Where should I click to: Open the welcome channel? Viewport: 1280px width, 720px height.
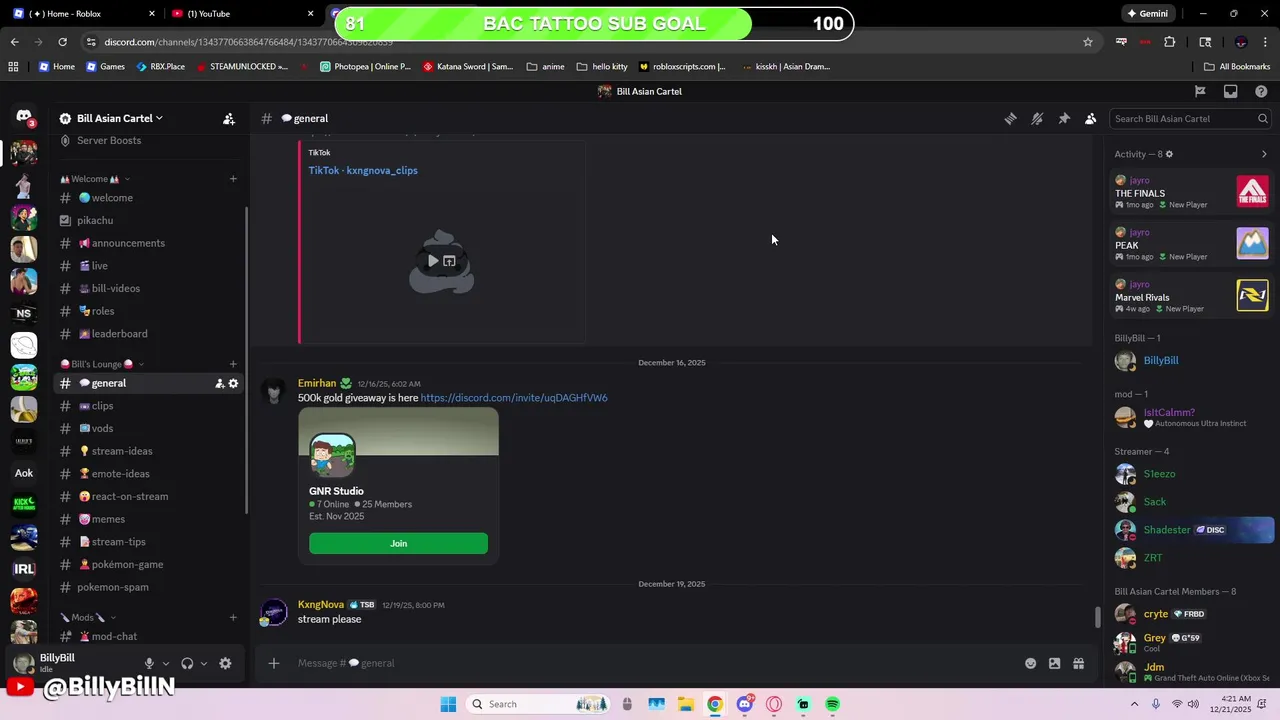tap(148, 198)
